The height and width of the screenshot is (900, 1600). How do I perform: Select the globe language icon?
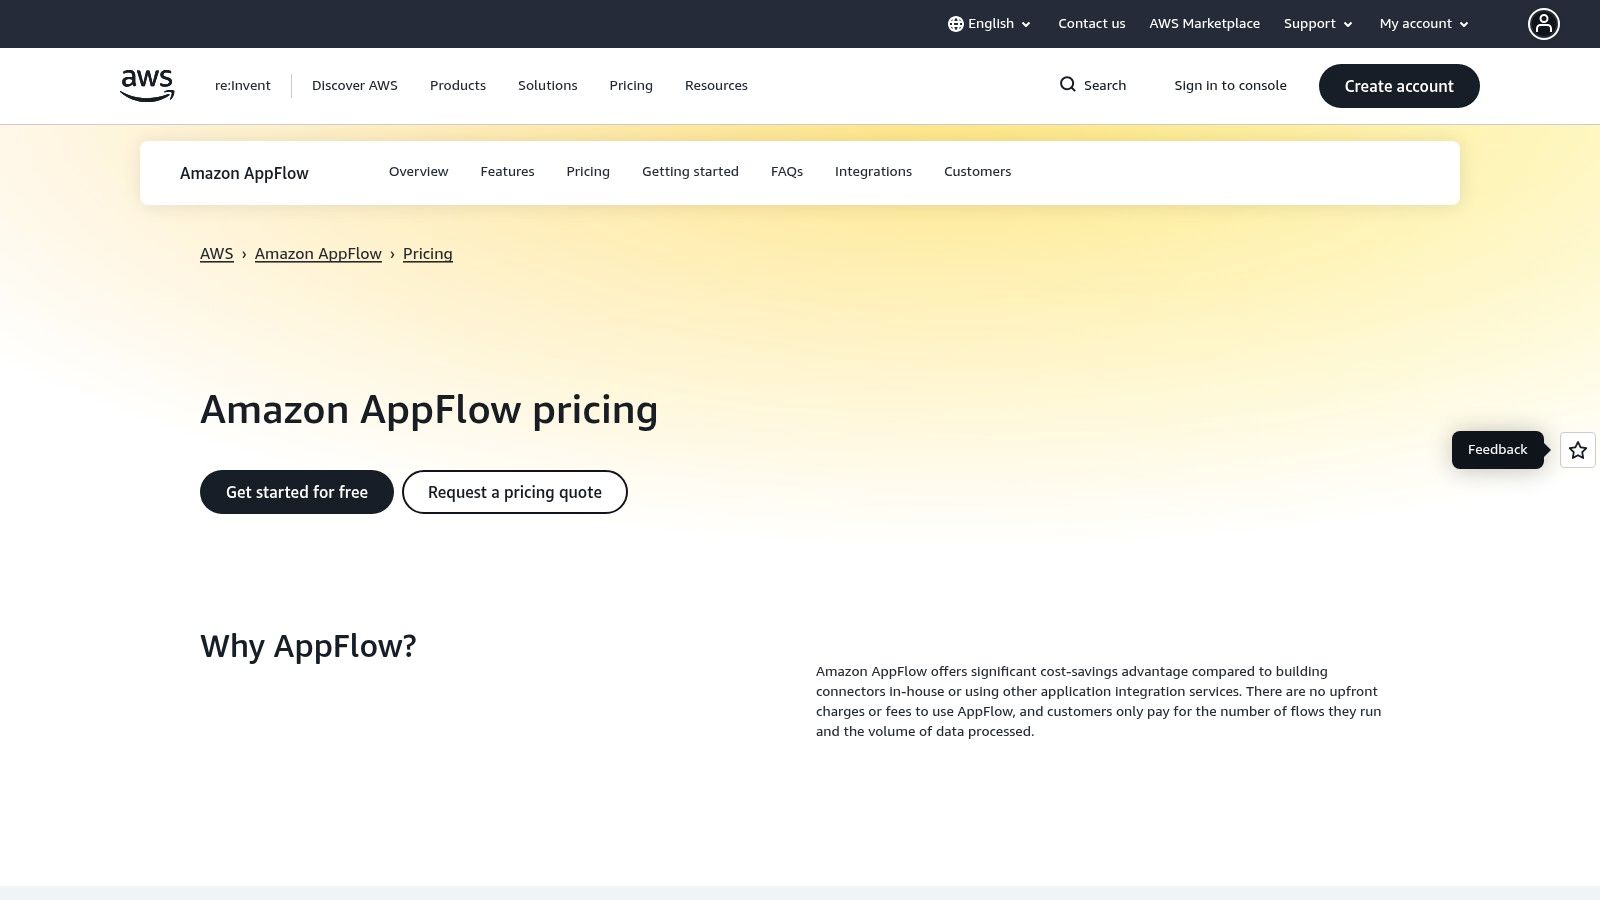point(956,23)
